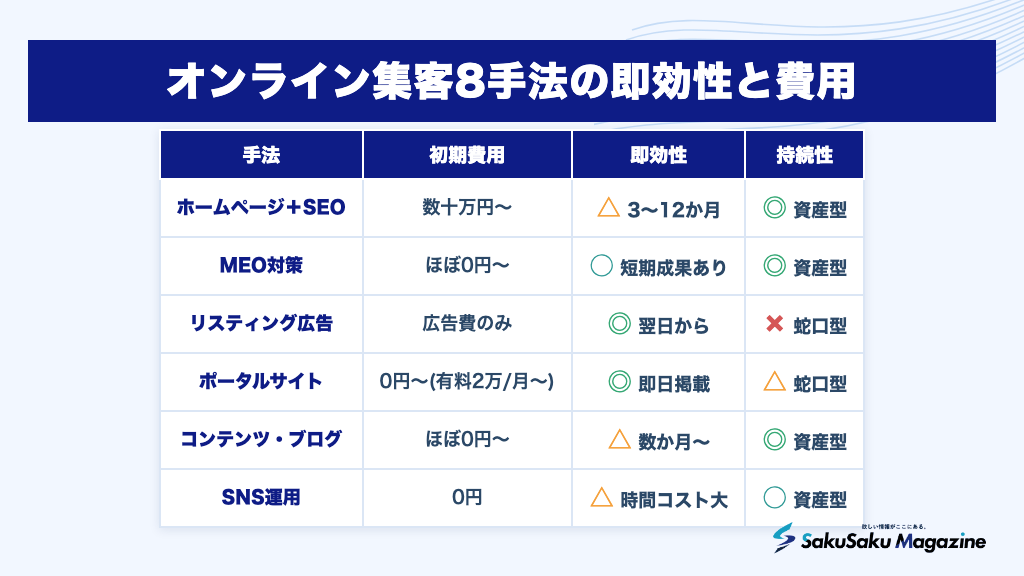Click the title banner オンライン集客8手法の即効性と費用

pos(511,81)
